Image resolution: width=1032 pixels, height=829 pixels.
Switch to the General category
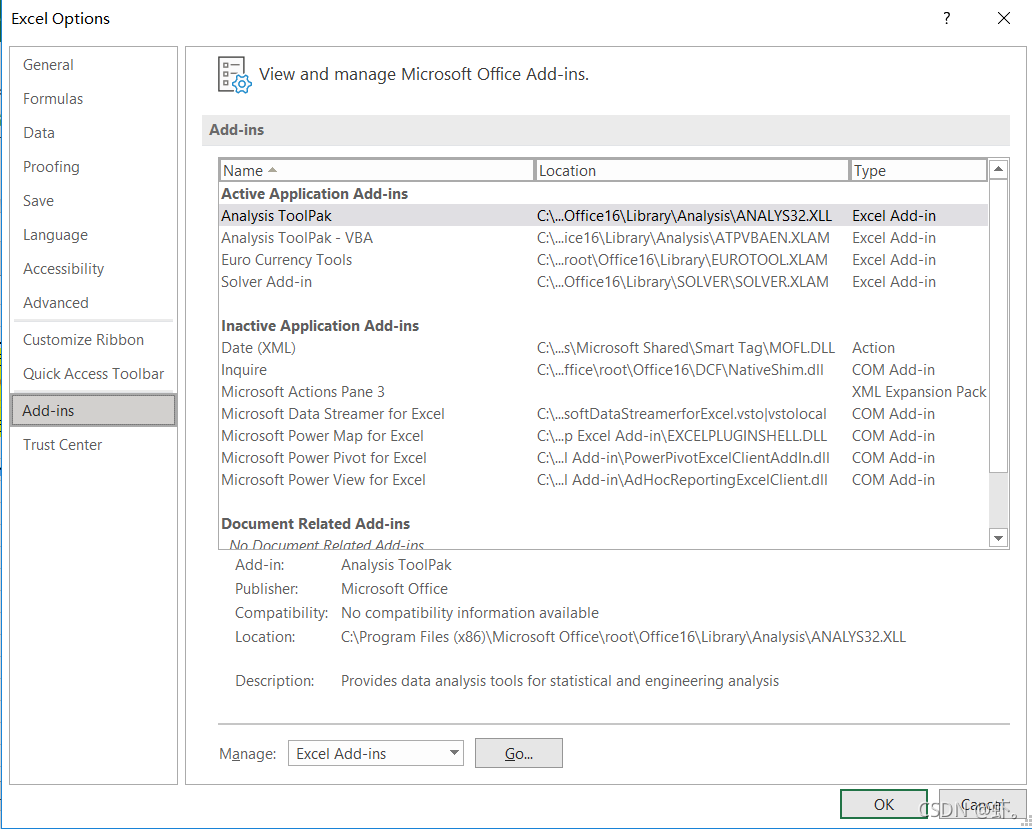click(48, 64)
